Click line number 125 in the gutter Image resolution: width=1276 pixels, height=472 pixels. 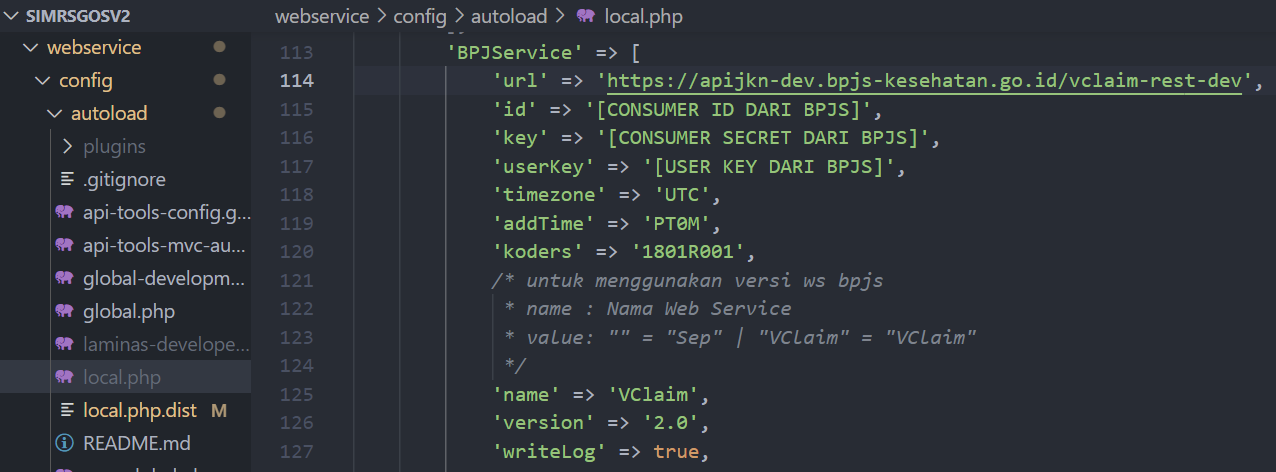[x=297, y=394]
